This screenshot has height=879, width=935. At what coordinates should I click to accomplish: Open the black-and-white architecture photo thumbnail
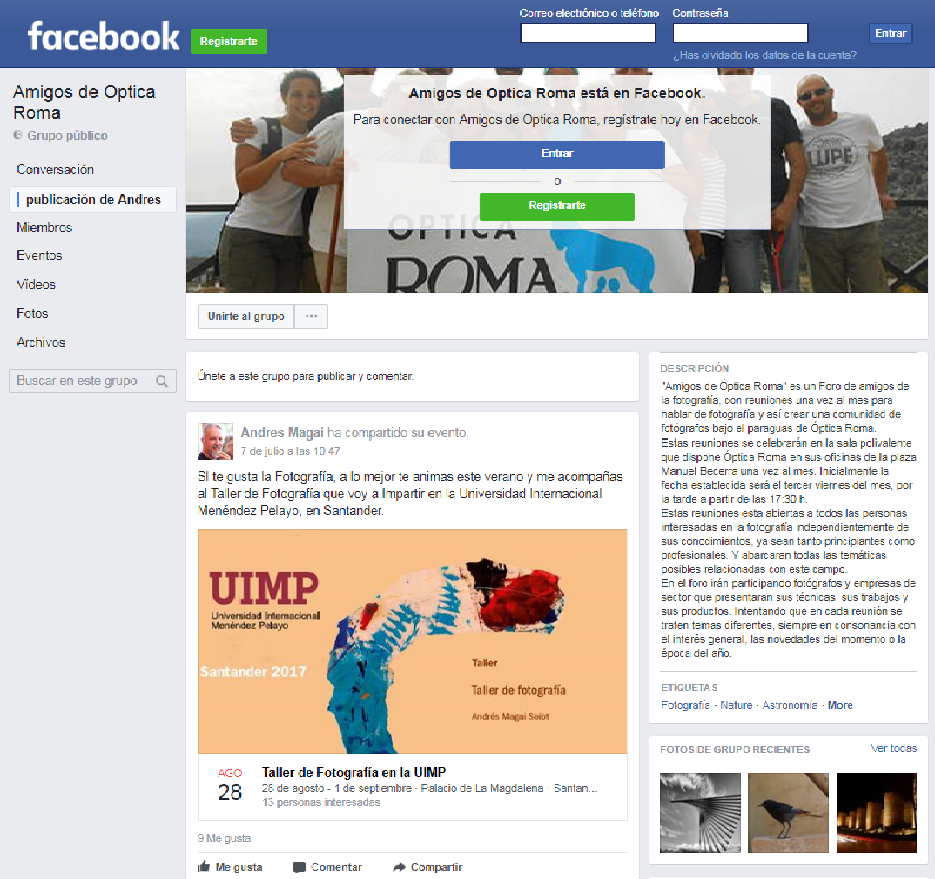pos(700,813)
